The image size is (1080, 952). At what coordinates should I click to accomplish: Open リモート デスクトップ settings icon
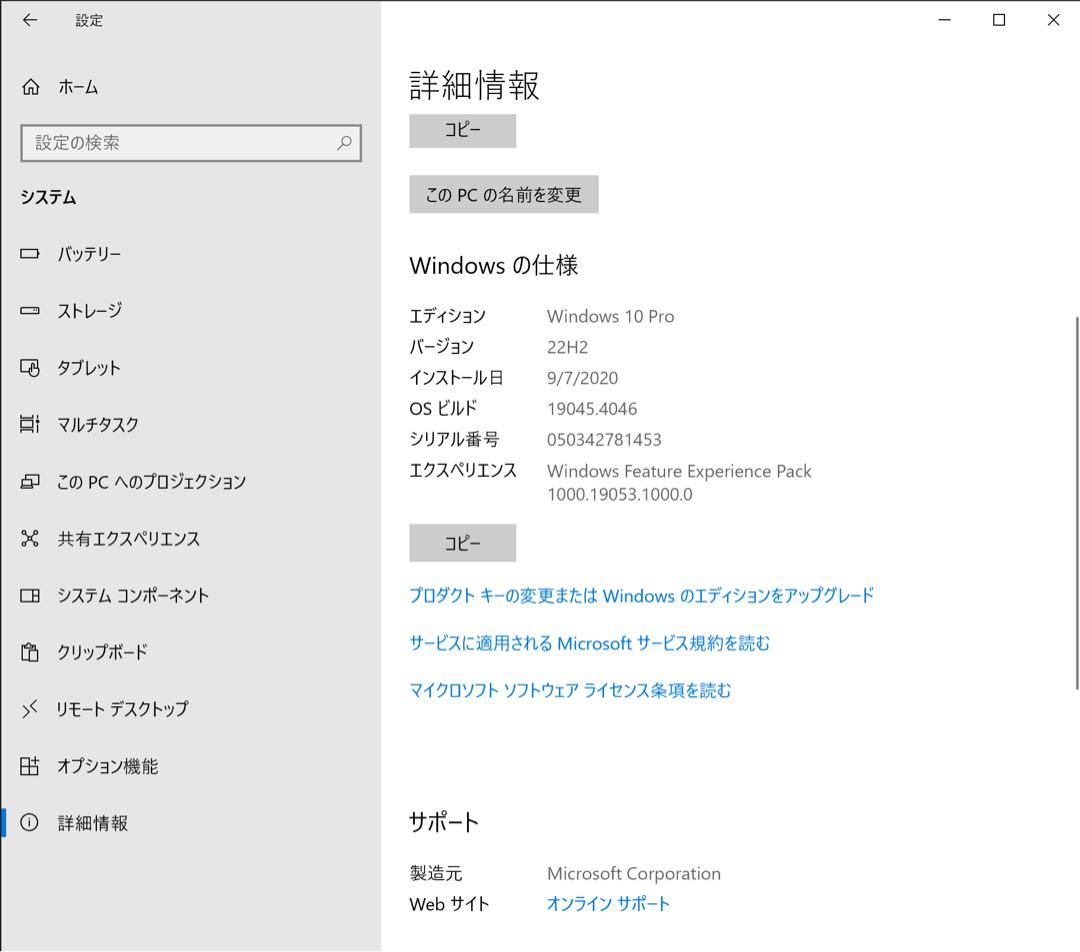tap(28, 710)
